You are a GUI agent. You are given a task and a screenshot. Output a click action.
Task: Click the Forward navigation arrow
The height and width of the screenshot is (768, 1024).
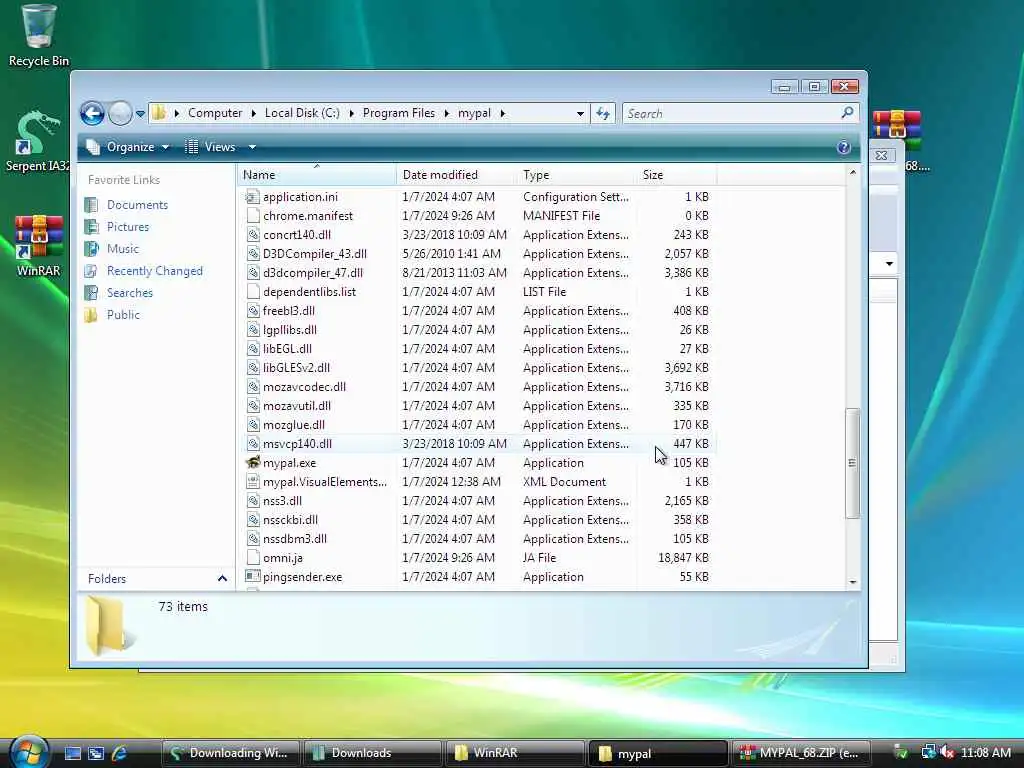click(x=120, y=114)
